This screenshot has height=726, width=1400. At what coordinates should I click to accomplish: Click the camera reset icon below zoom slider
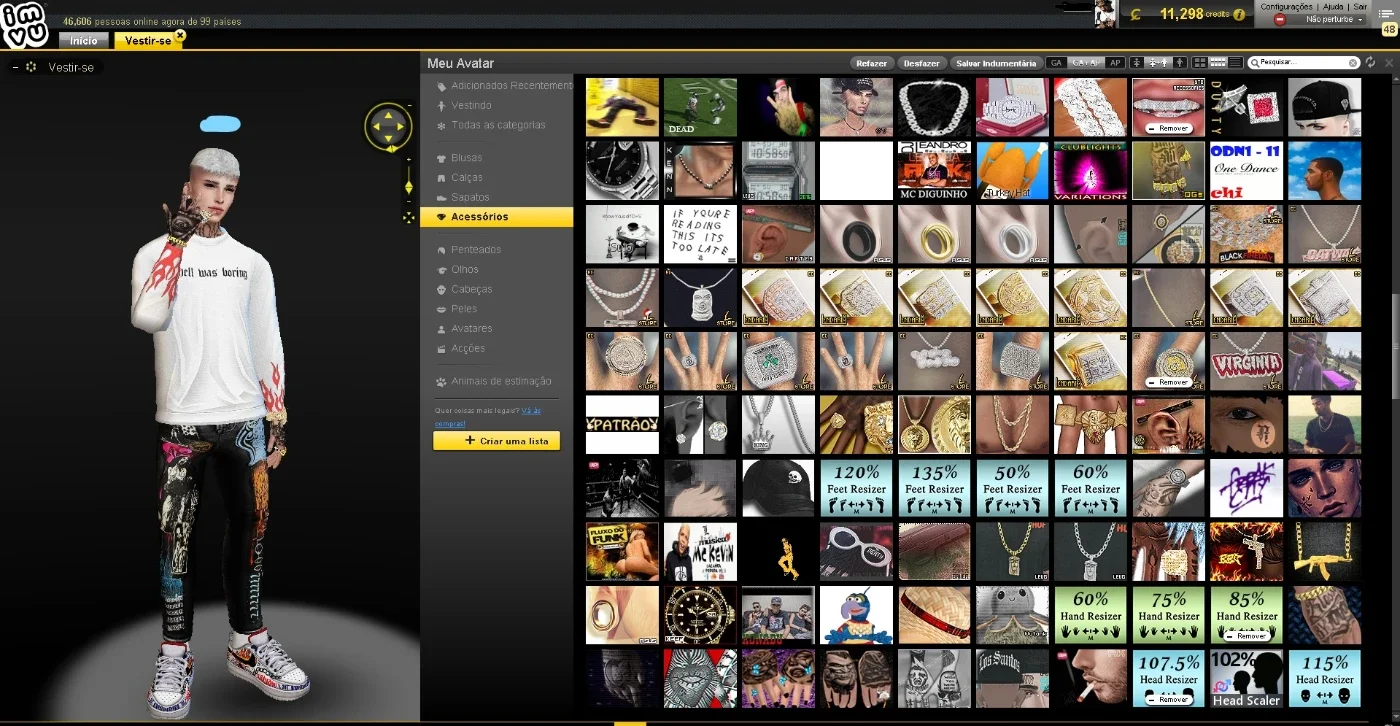click(408, 217)
